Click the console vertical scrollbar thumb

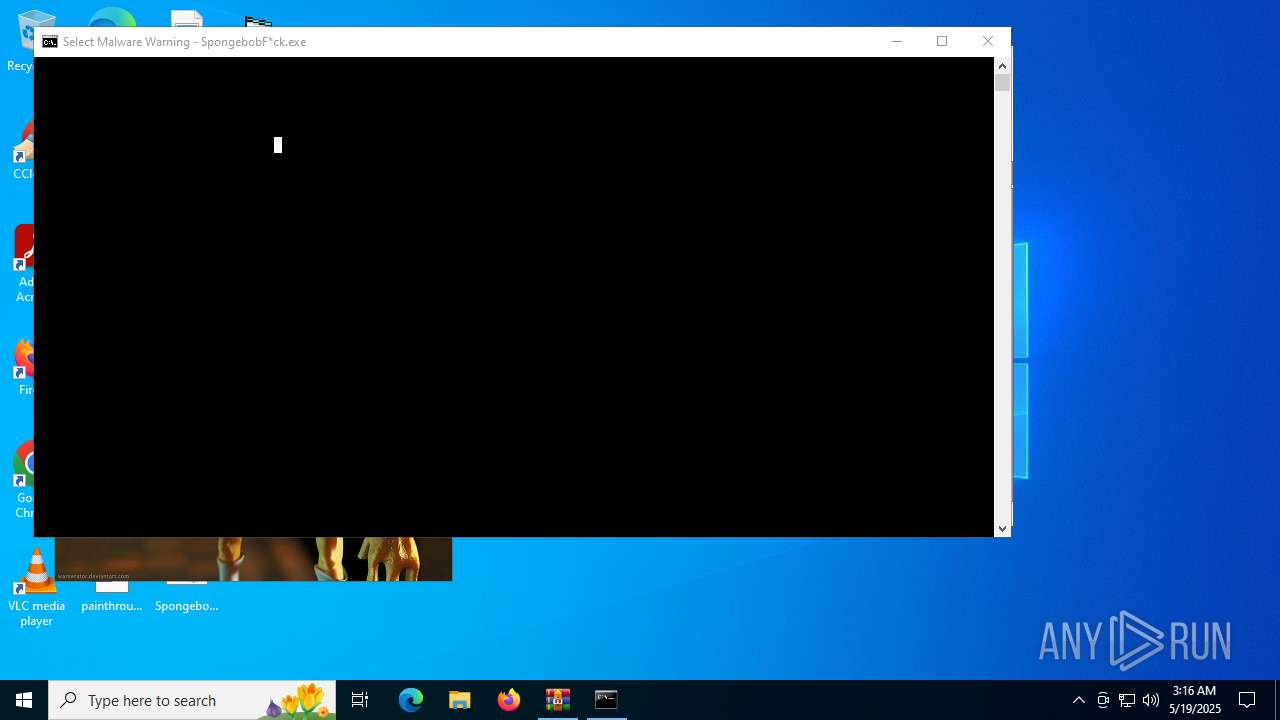click(x=1002, y=83)
